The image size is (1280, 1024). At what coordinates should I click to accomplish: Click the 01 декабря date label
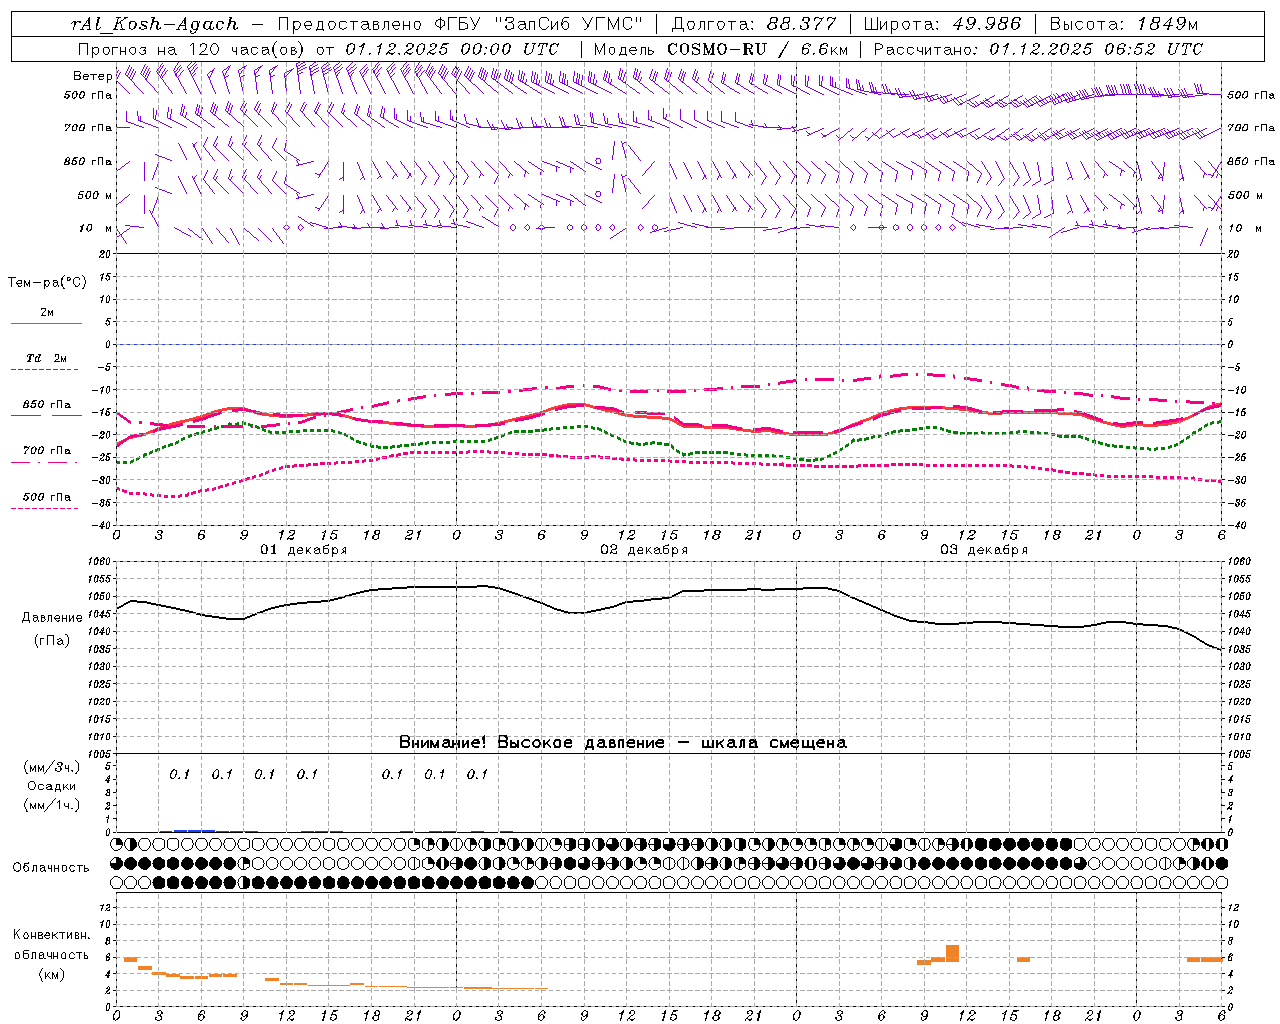[304, 550]
